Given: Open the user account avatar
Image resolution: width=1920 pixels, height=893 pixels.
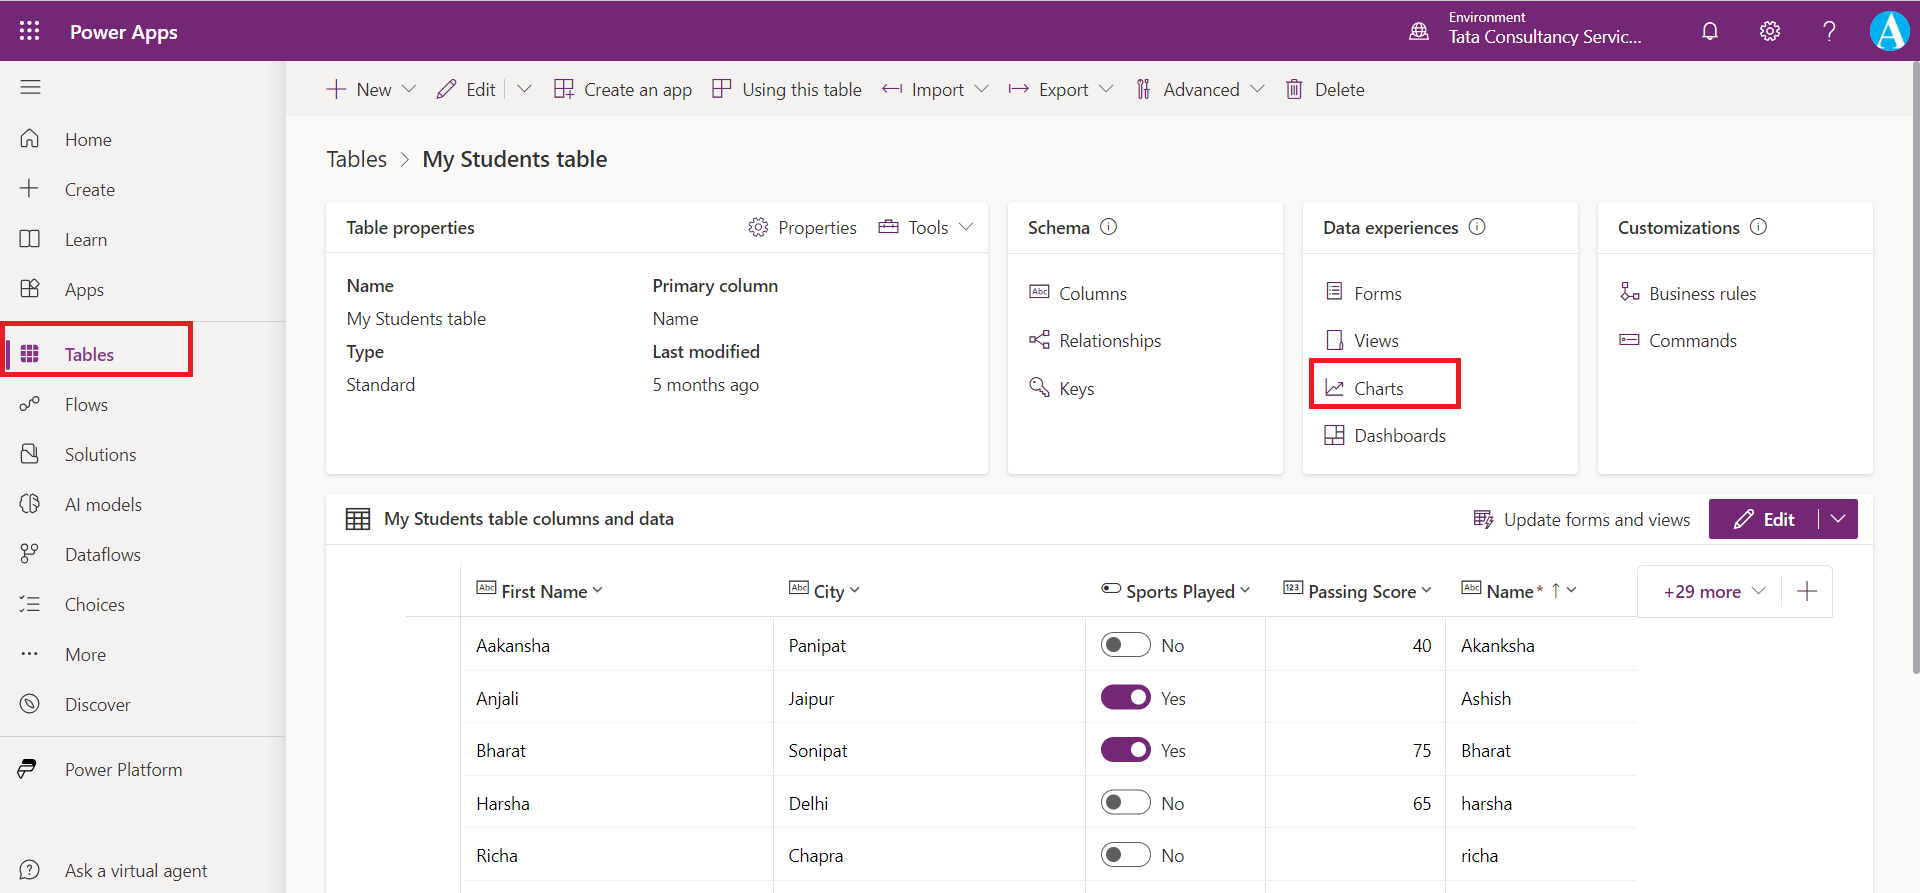Looking at the screenshot, I should pos(1889,31).
